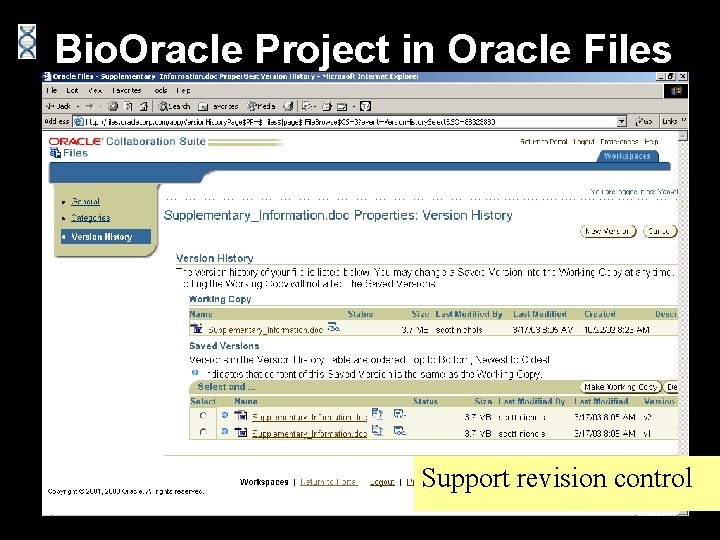This screenshot has height=540, width=720.
Task: Click the v2 row same-as-working-copy indicator
Action: click(x=225, y=415)
